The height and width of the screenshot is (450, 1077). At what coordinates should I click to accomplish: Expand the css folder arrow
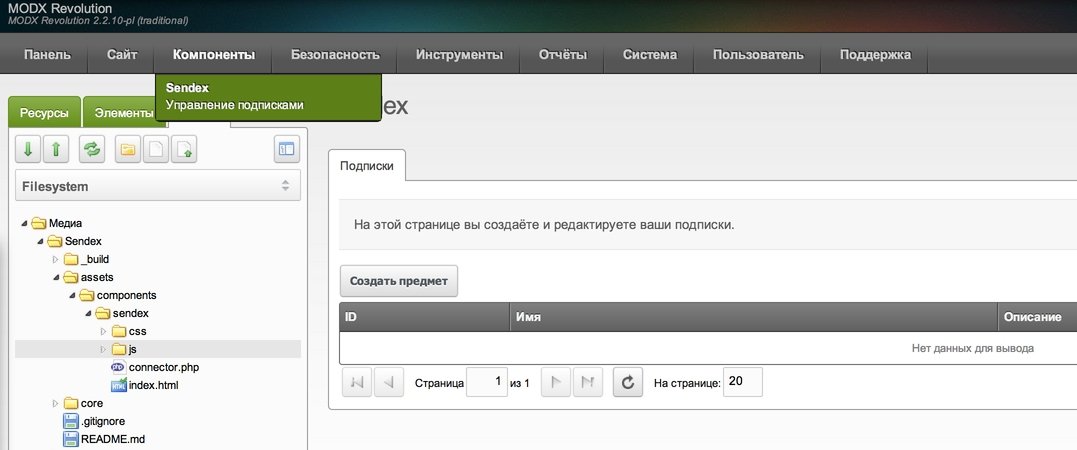[x=104, y=331]
